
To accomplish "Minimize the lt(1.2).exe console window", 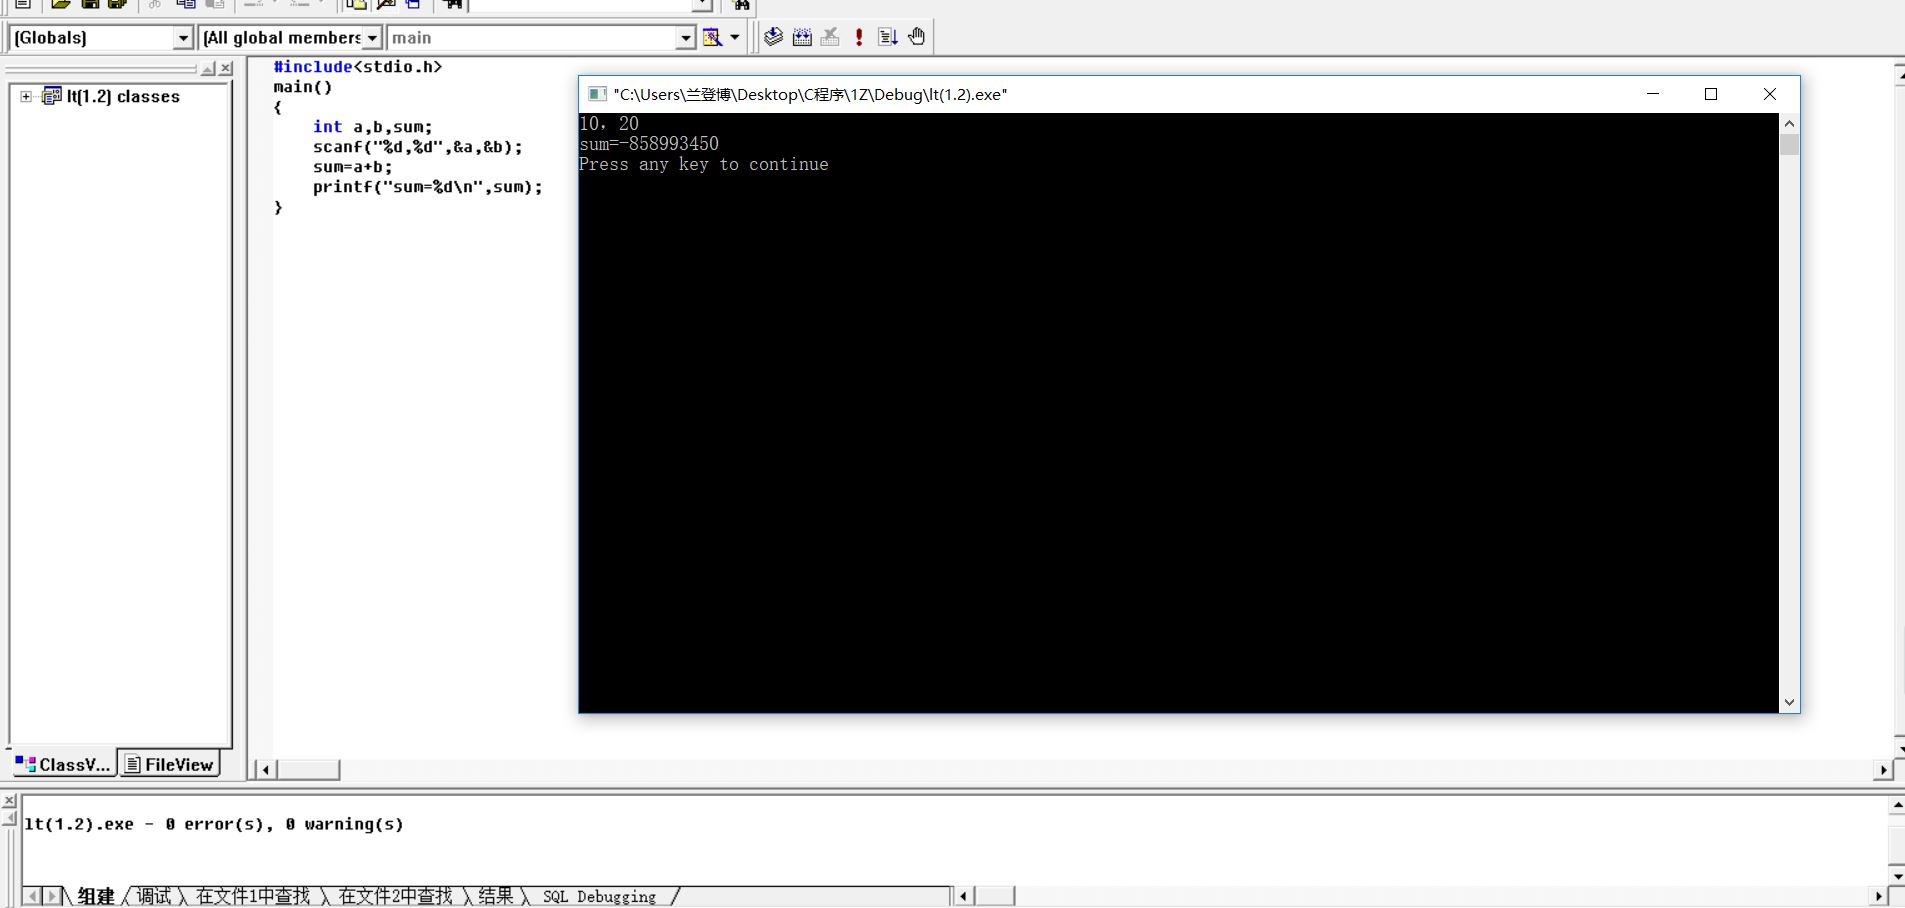I will click(1653, 94).
